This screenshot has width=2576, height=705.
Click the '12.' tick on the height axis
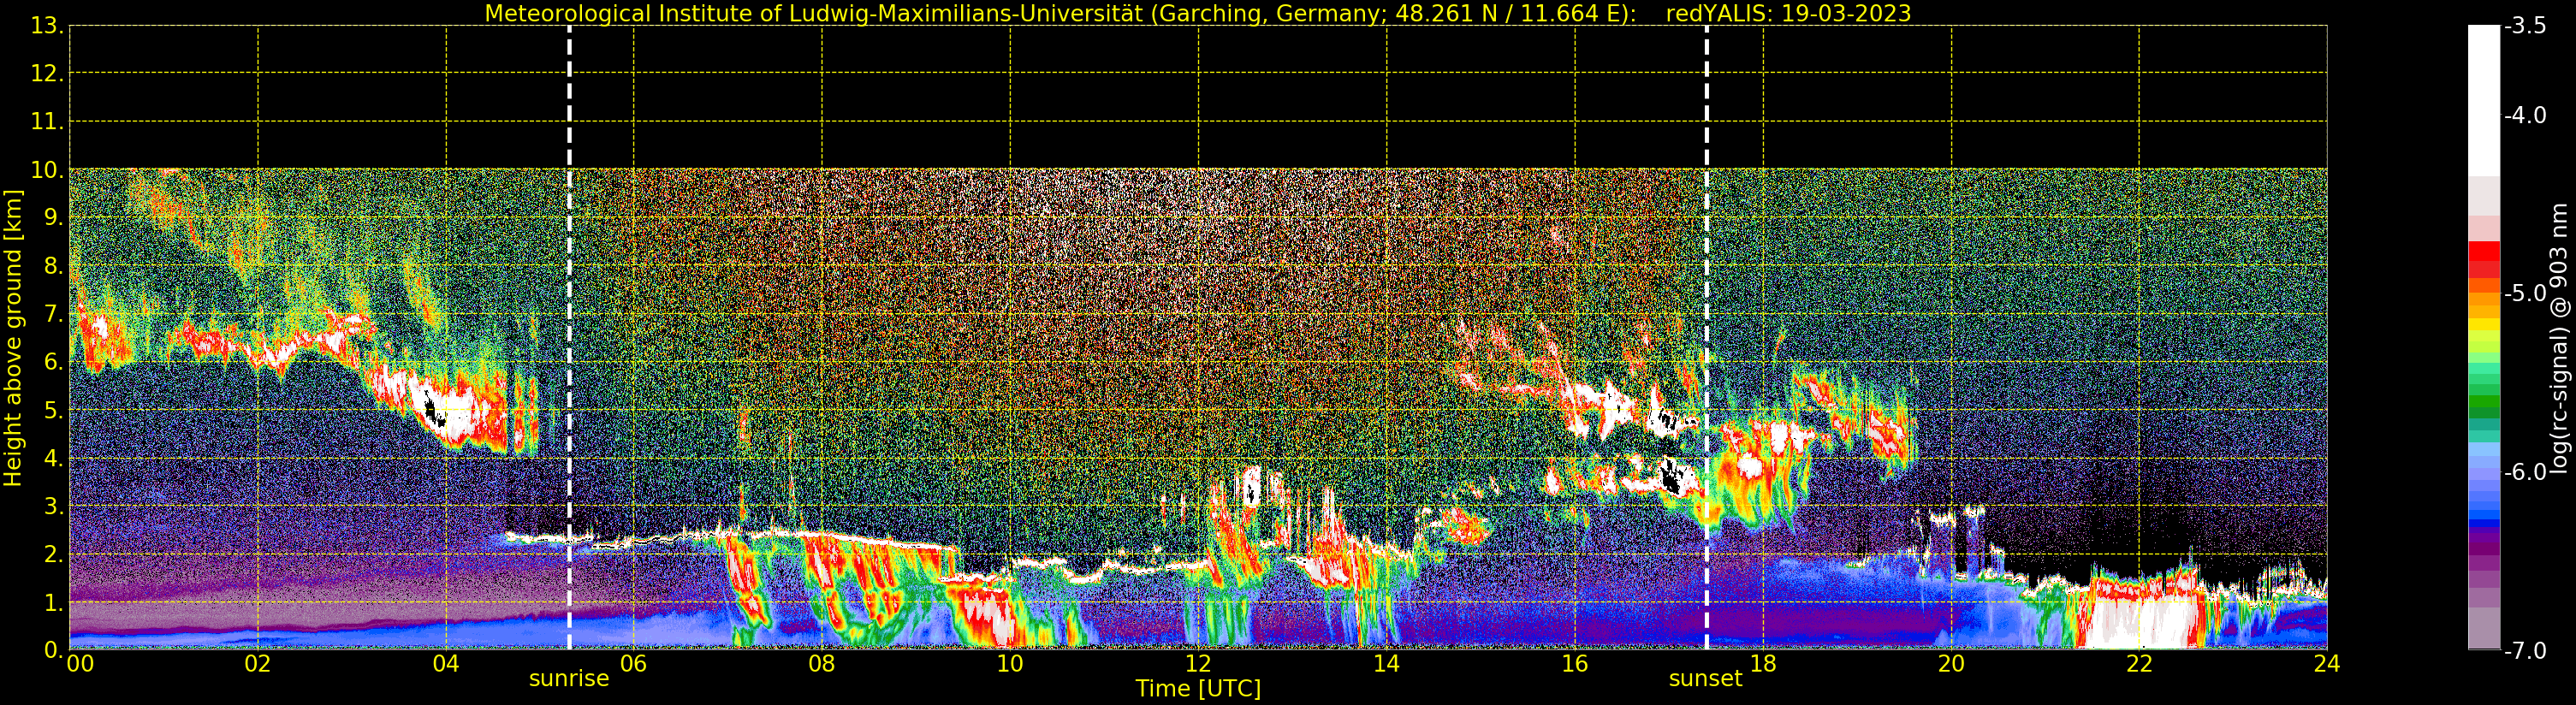[x=48, y=73]
